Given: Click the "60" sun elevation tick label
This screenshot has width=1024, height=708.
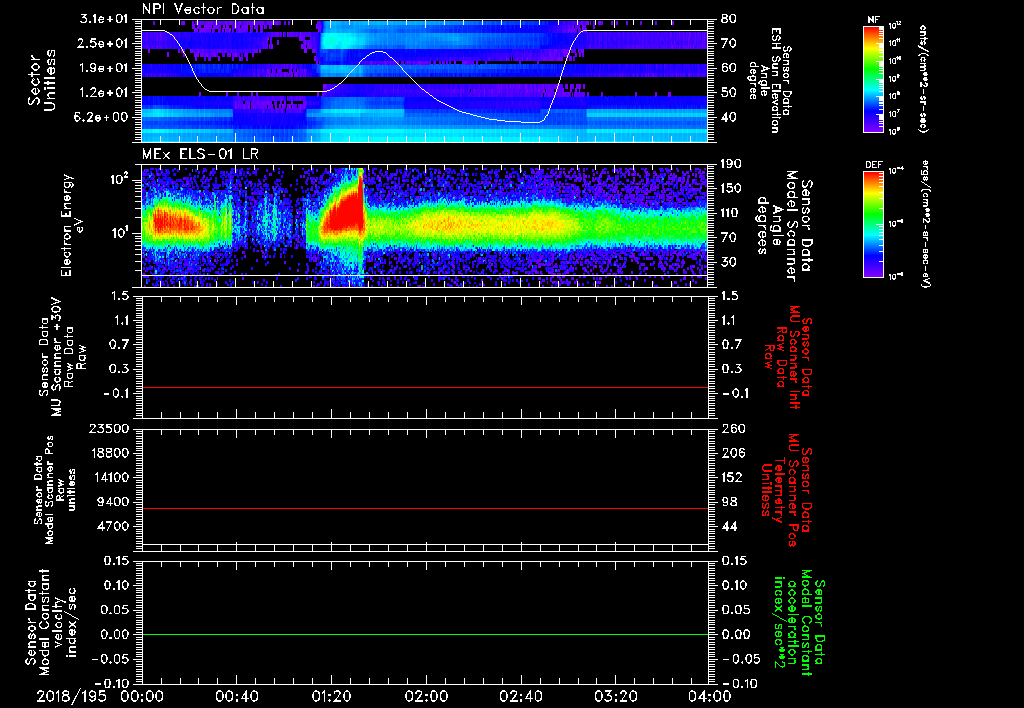Looking at the screenshot, I should click(729, 68).
